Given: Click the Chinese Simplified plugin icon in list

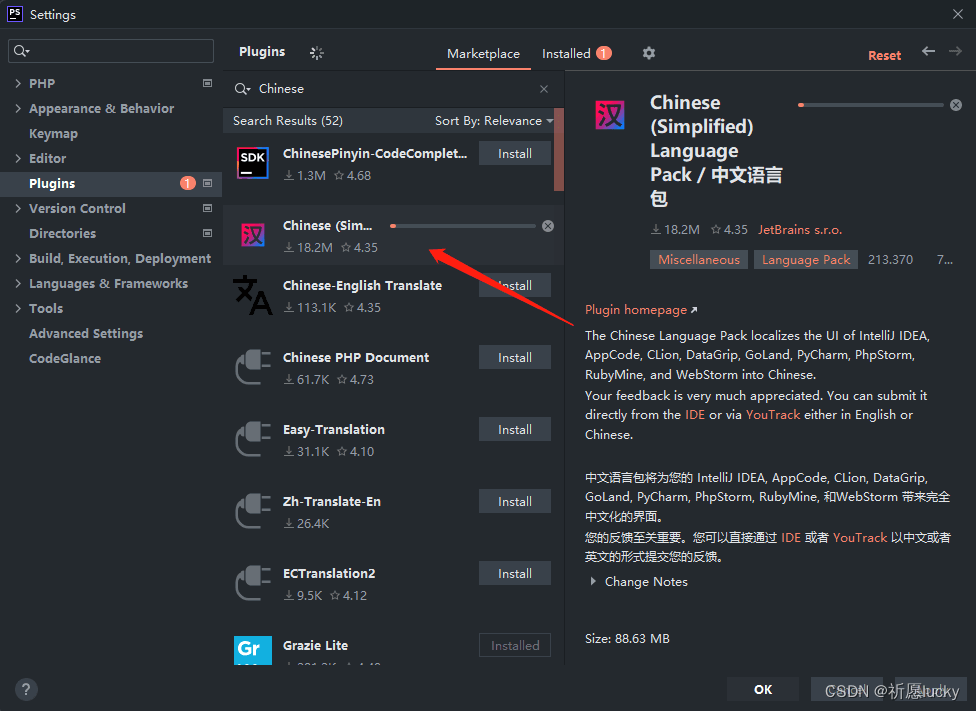Looking at the screenshot, I should (253, 235).
